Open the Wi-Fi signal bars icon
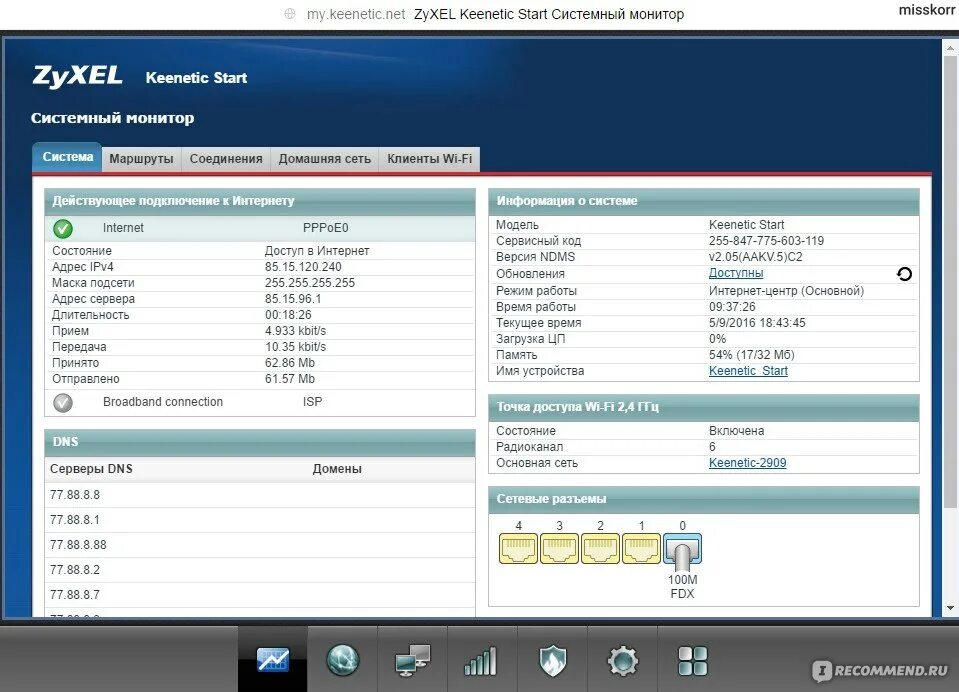The height and width of the screenshot is (692, 959). pyautogui.click(x=481, y=661)
